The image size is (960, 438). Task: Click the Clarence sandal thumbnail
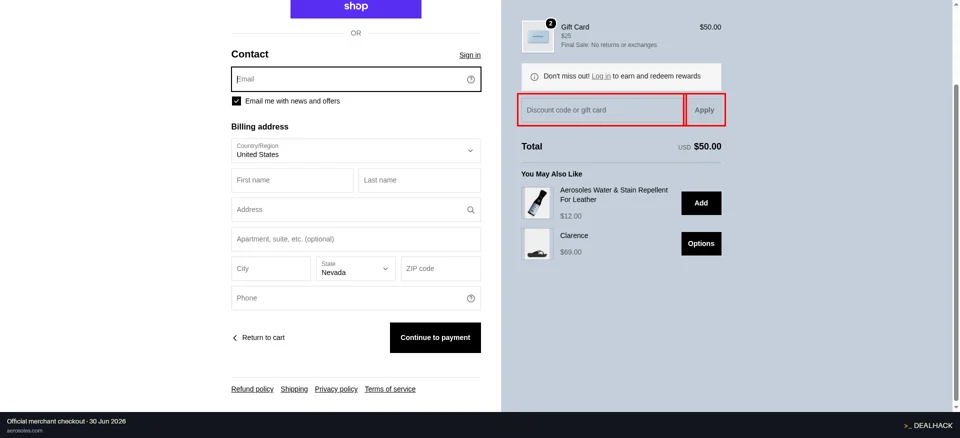(x=537, y=244)
